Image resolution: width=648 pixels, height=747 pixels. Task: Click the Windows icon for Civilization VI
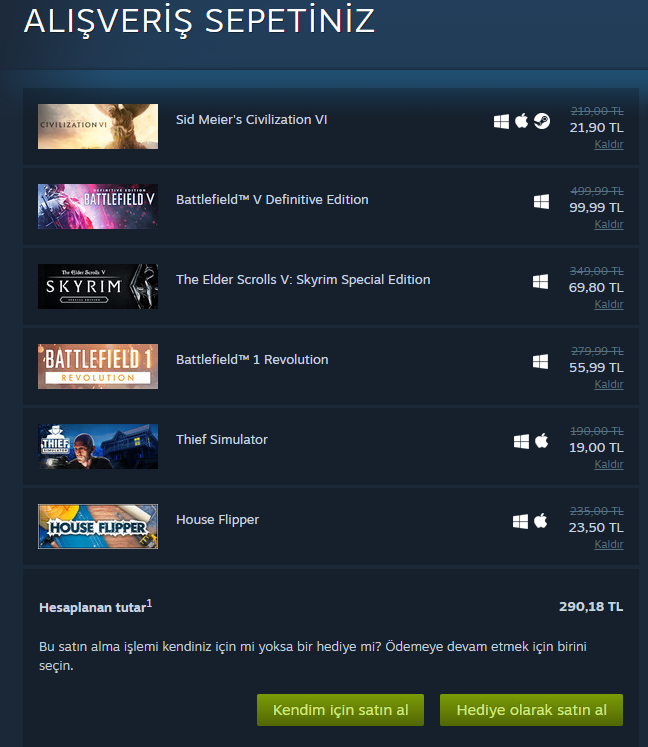click(501, 121)
